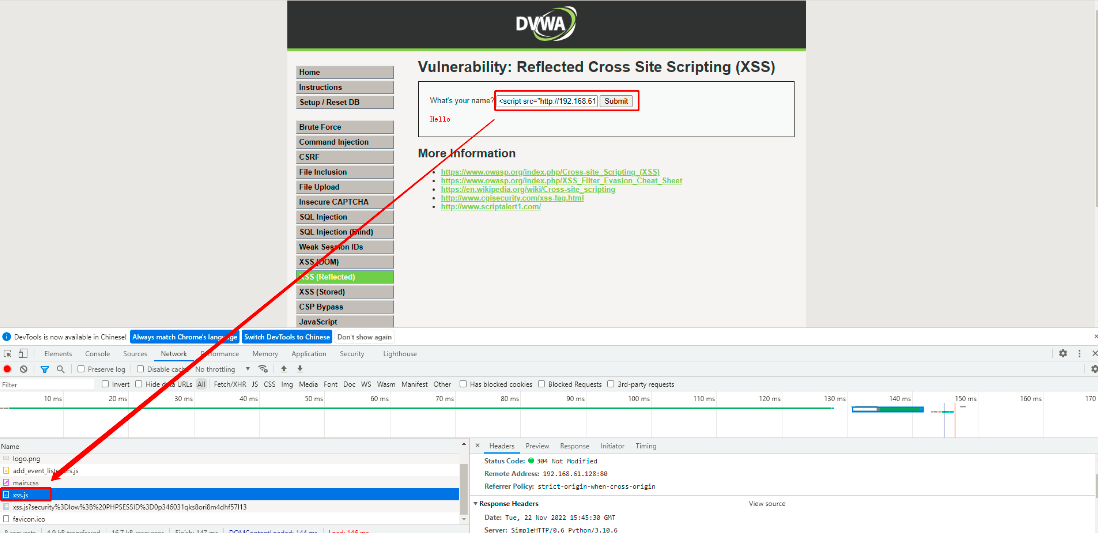Open the Console tab
This screenshot has height=533, width=1098.
coord(97,354)
